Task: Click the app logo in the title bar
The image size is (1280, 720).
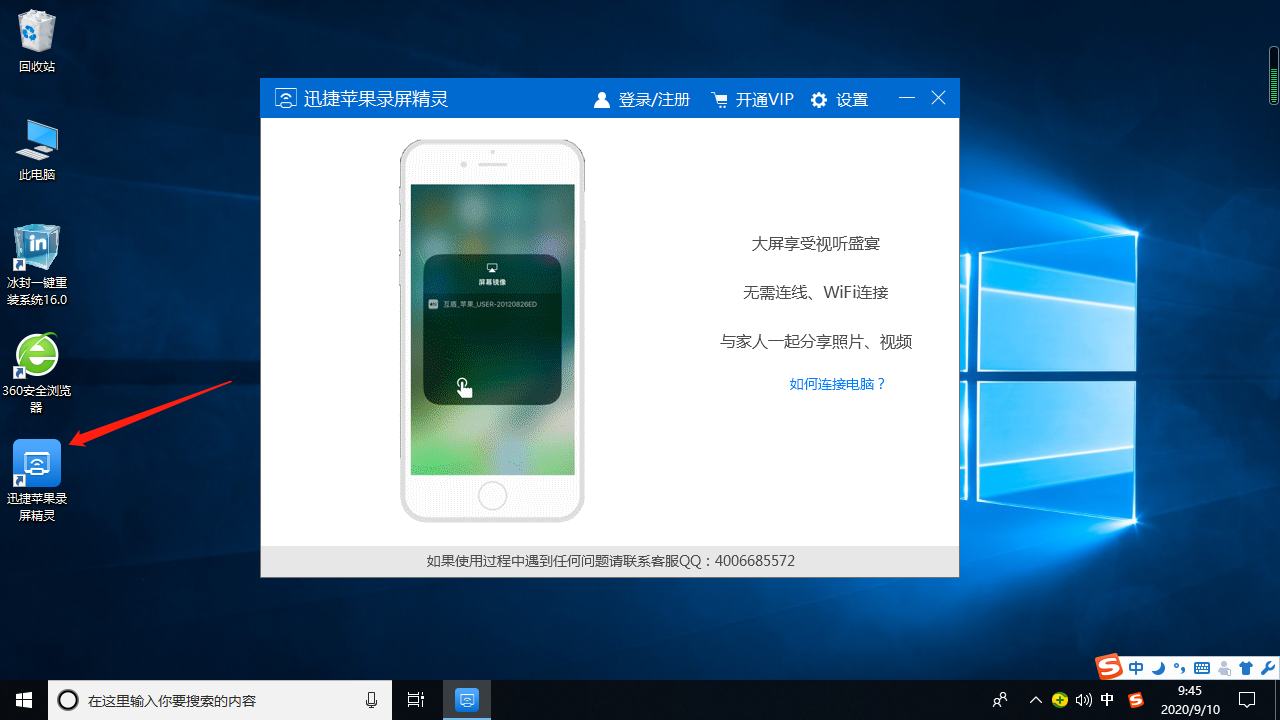Action: tap(286, 99)
